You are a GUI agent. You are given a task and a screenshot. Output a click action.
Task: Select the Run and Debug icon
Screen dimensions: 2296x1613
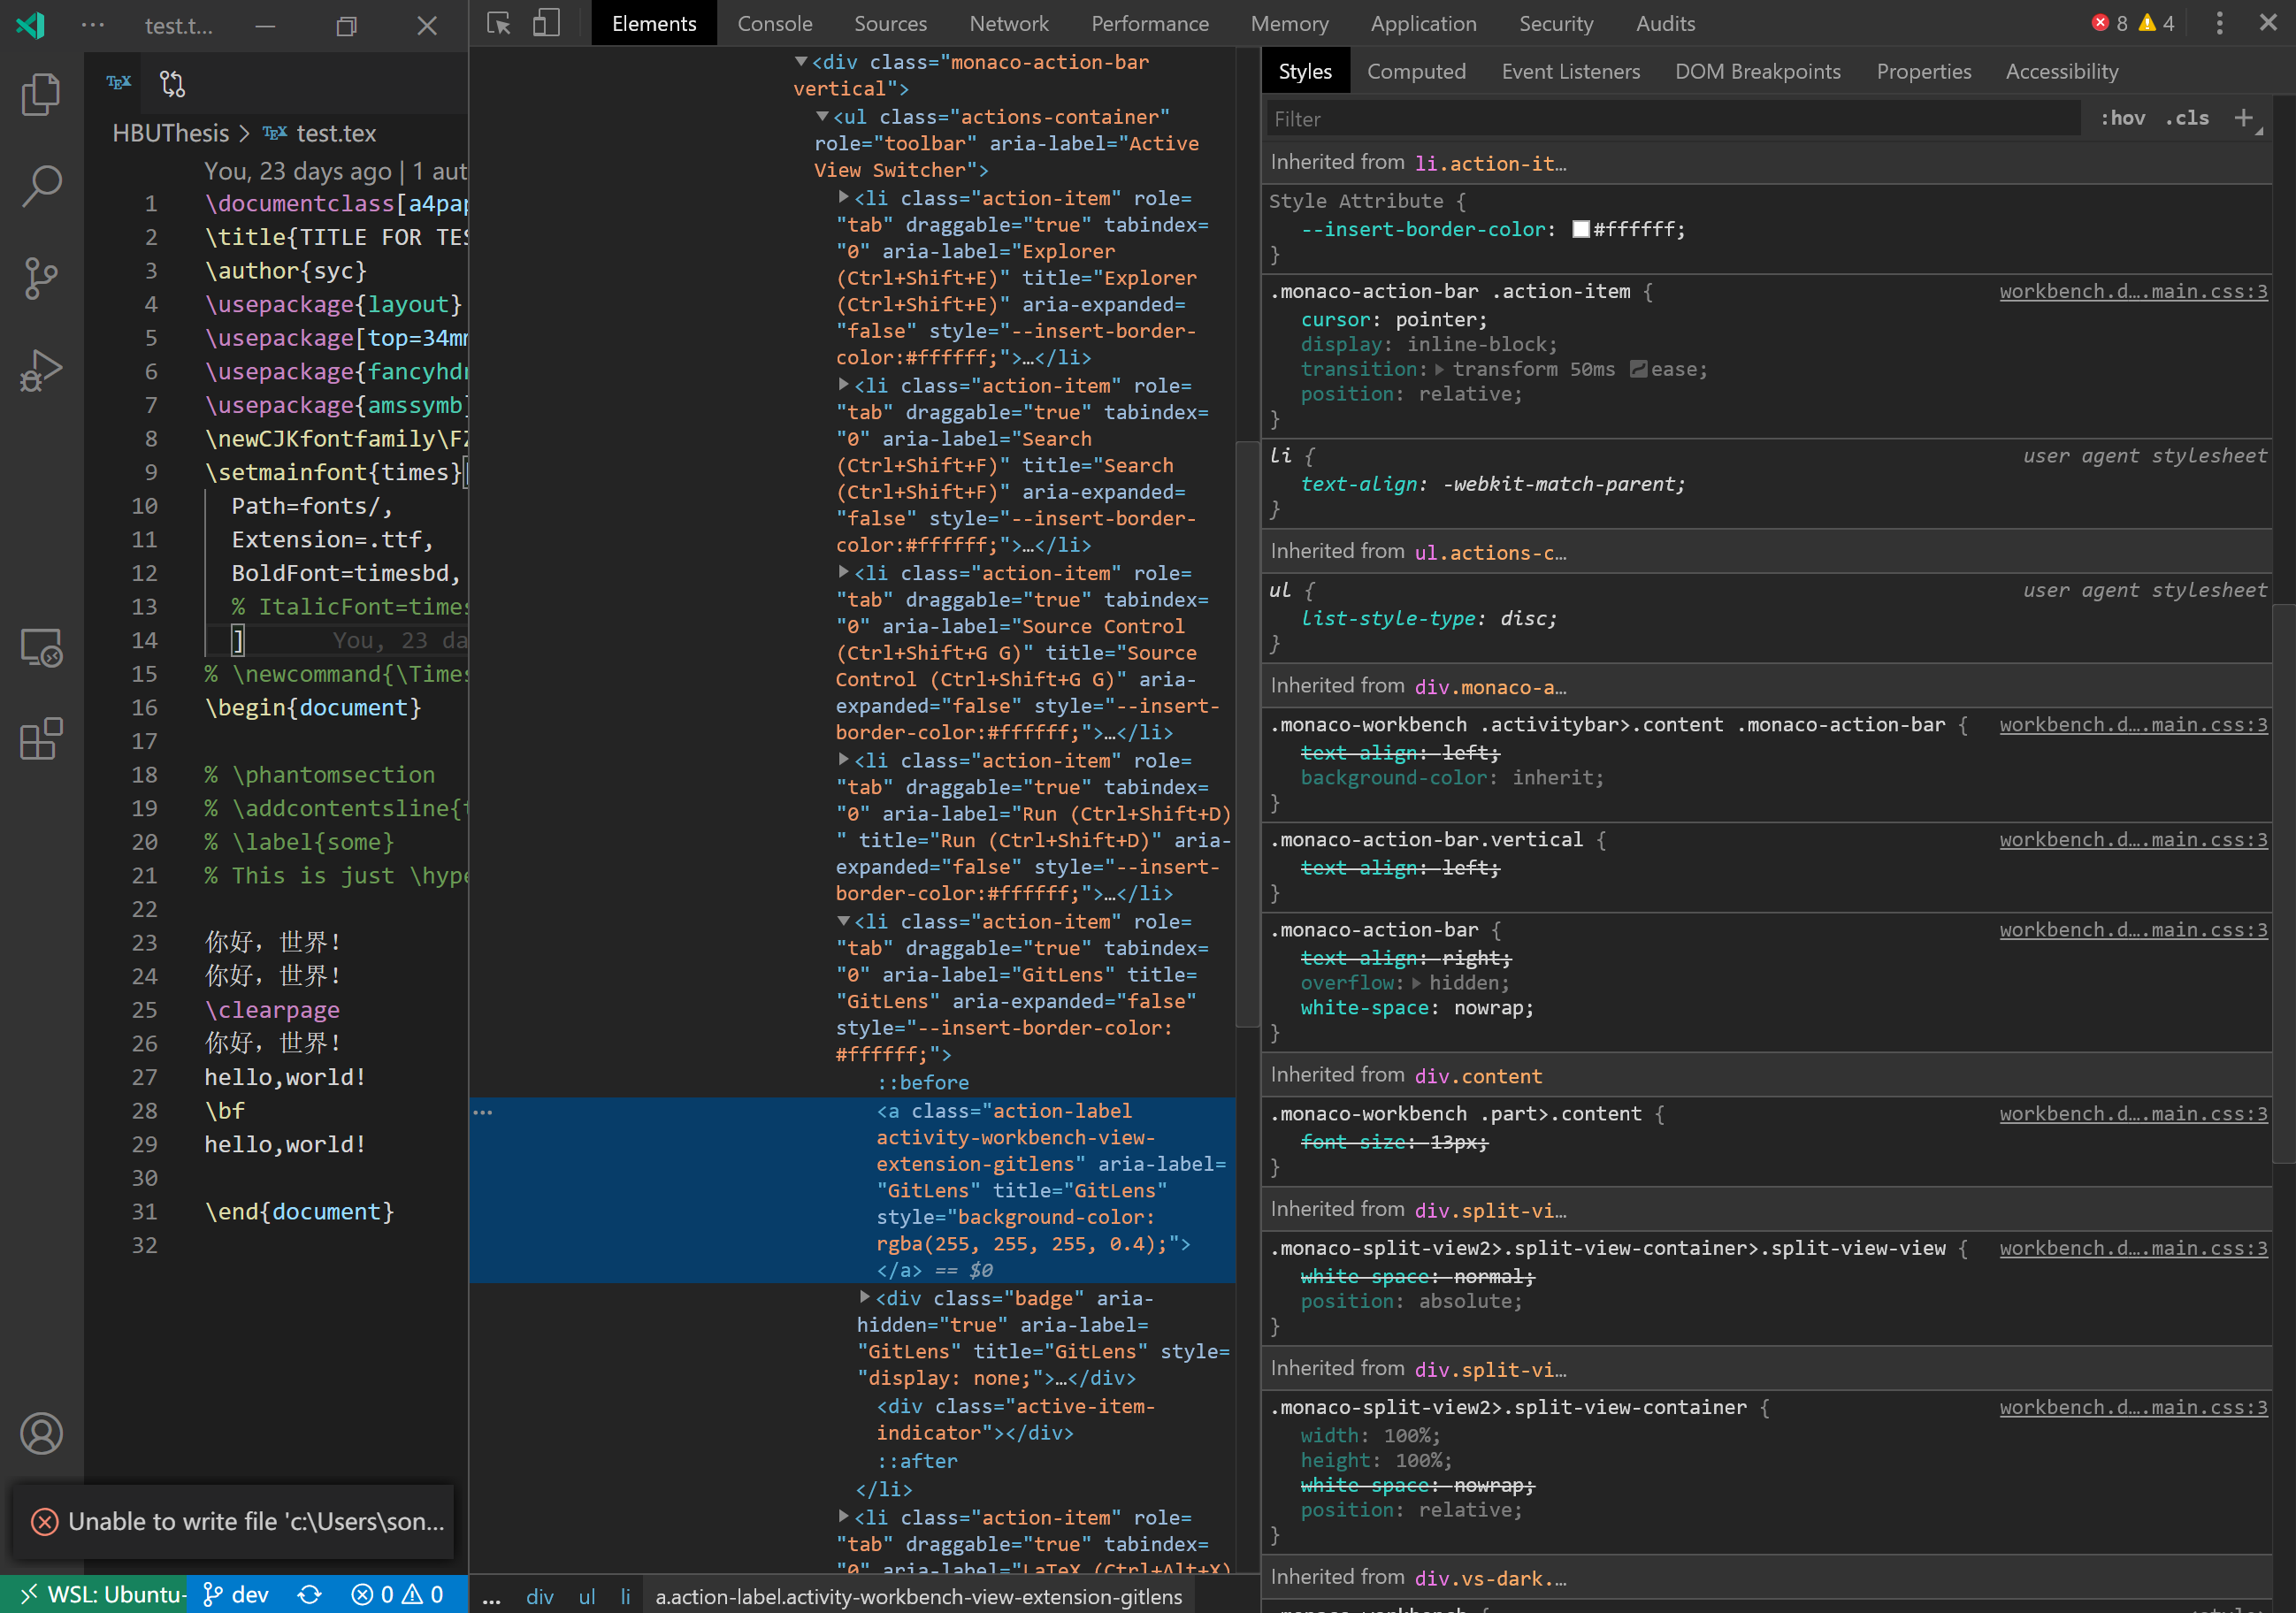tap(41, 370)
